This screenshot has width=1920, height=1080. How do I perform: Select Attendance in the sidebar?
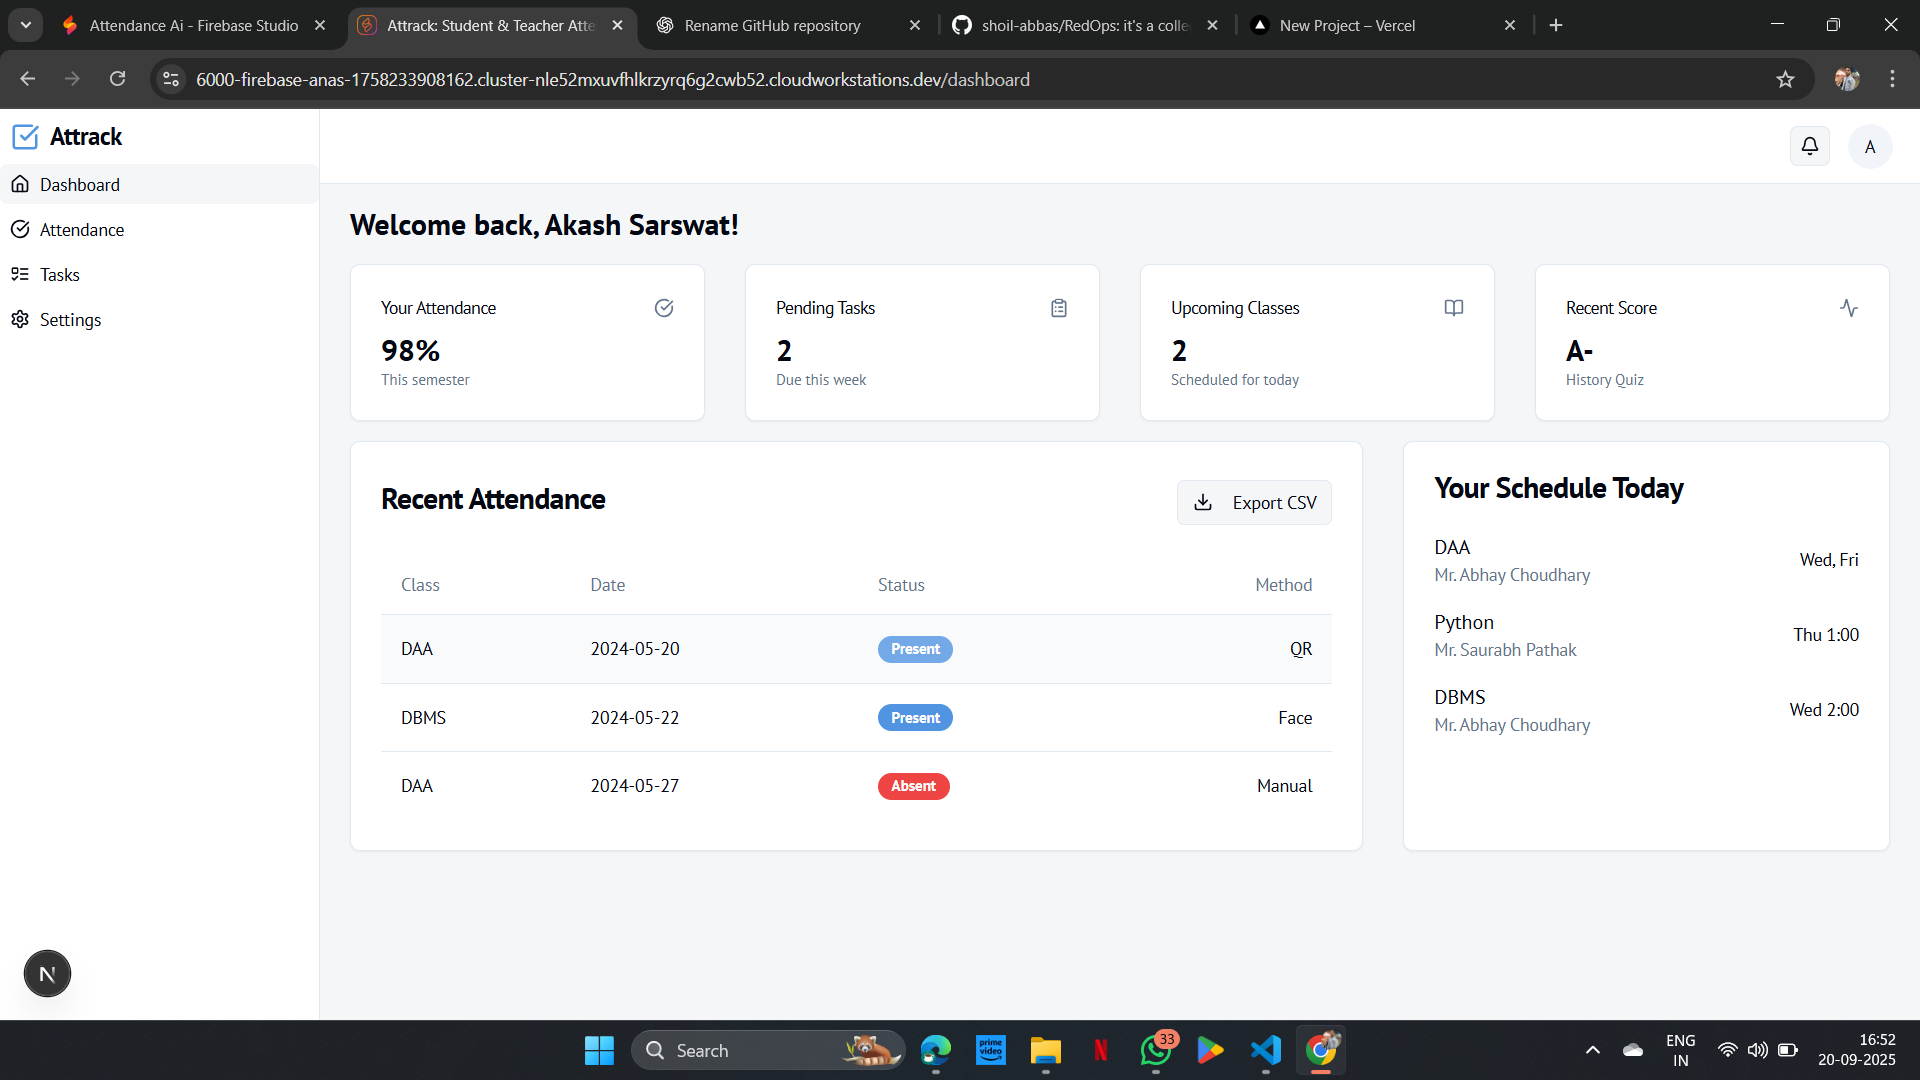[x=83, y=229]
